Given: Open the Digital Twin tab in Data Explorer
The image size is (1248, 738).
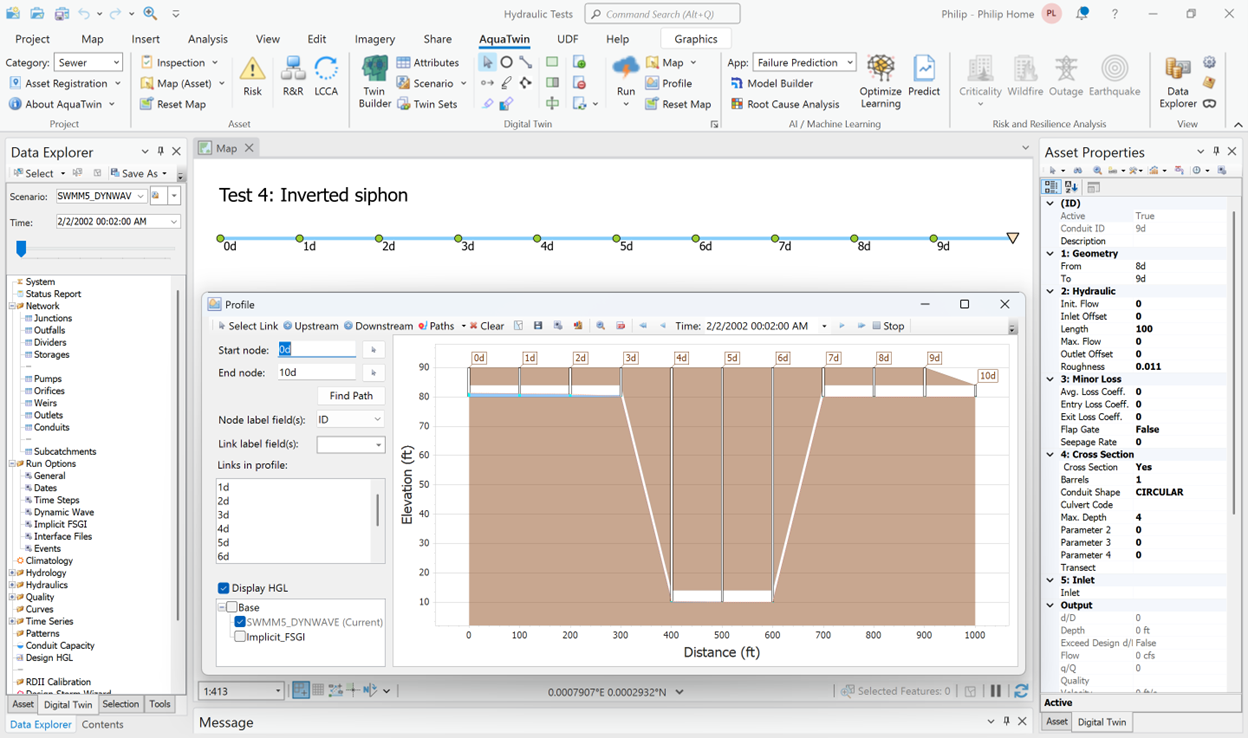Looking at the screenshot, I should pos(68,705).
